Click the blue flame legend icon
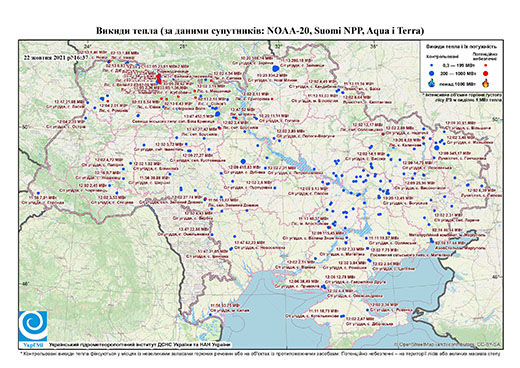The height and width of the screenshot is (368, 520). (x=431, y=83)
